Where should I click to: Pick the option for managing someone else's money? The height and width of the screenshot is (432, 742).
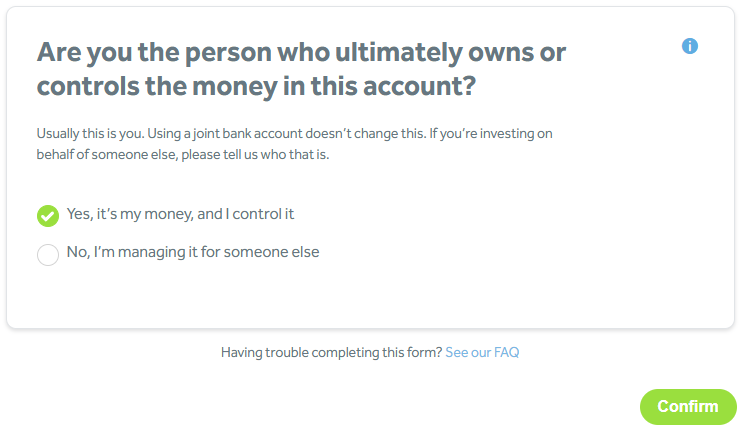pos(48,254)
